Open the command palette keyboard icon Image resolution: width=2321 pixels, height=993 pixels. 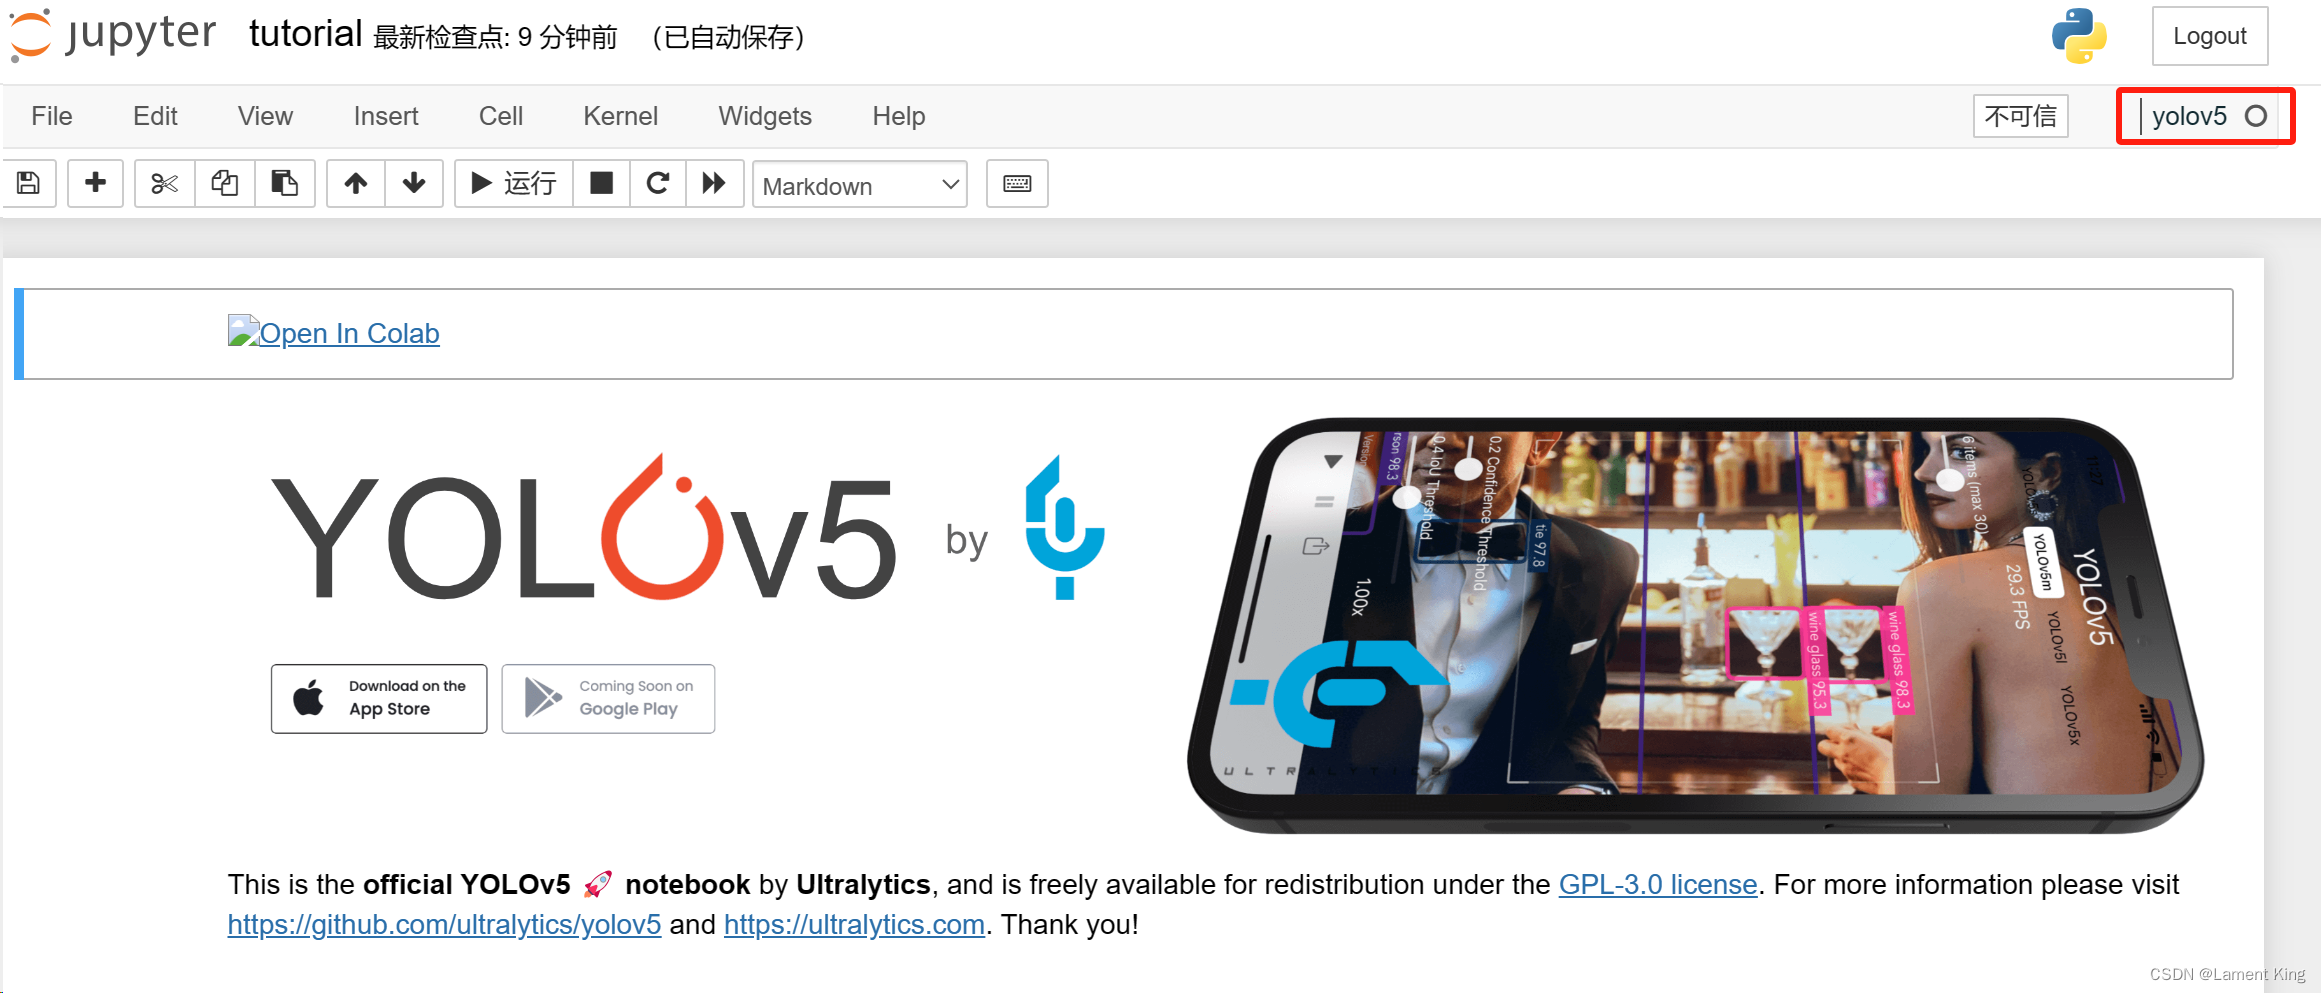point(1017,183)
